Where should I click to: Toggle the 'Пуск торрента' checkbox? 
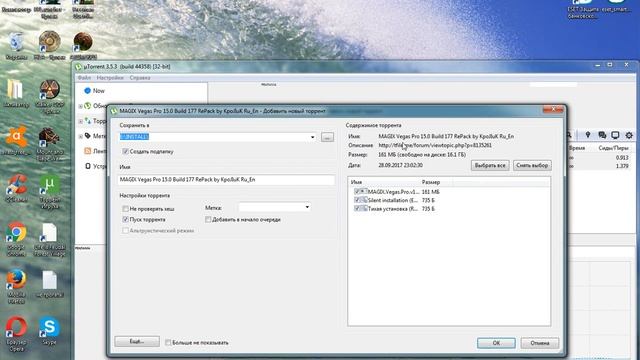[x=125, y=220]
